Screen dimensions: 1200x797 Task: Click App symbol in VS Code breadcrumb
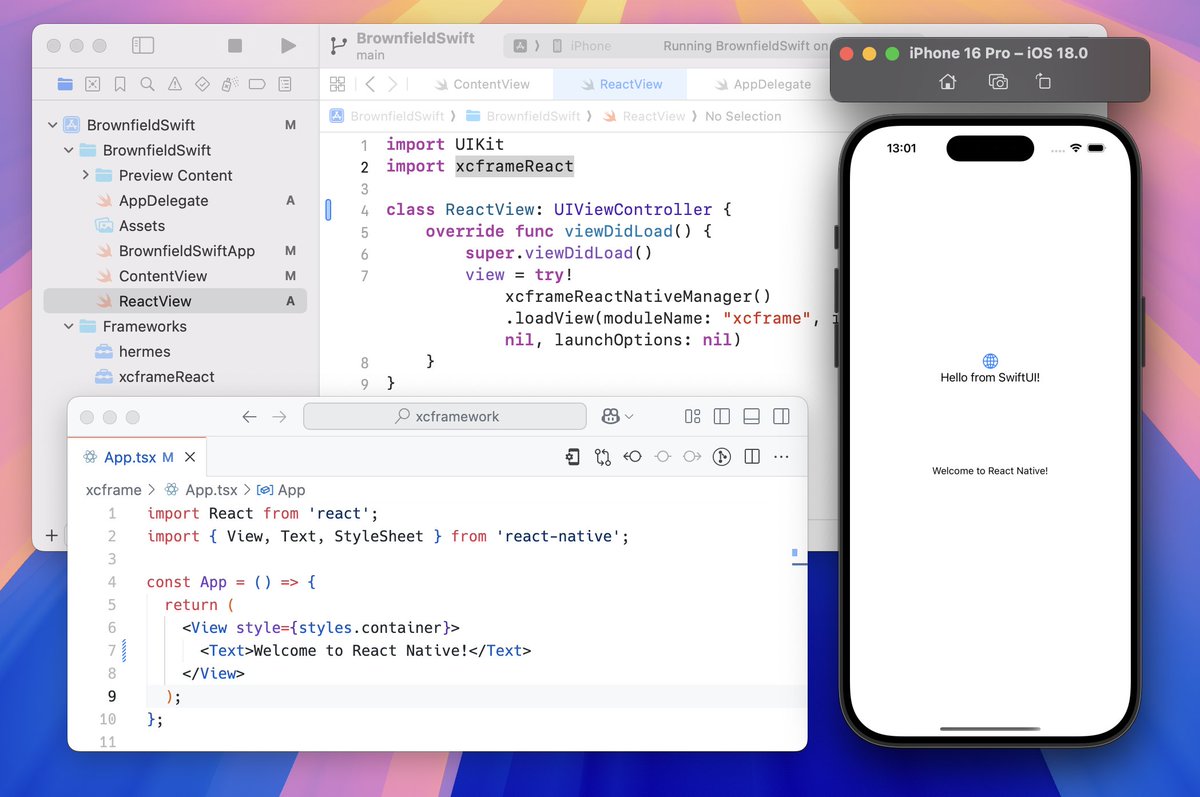tap(291, 490)
